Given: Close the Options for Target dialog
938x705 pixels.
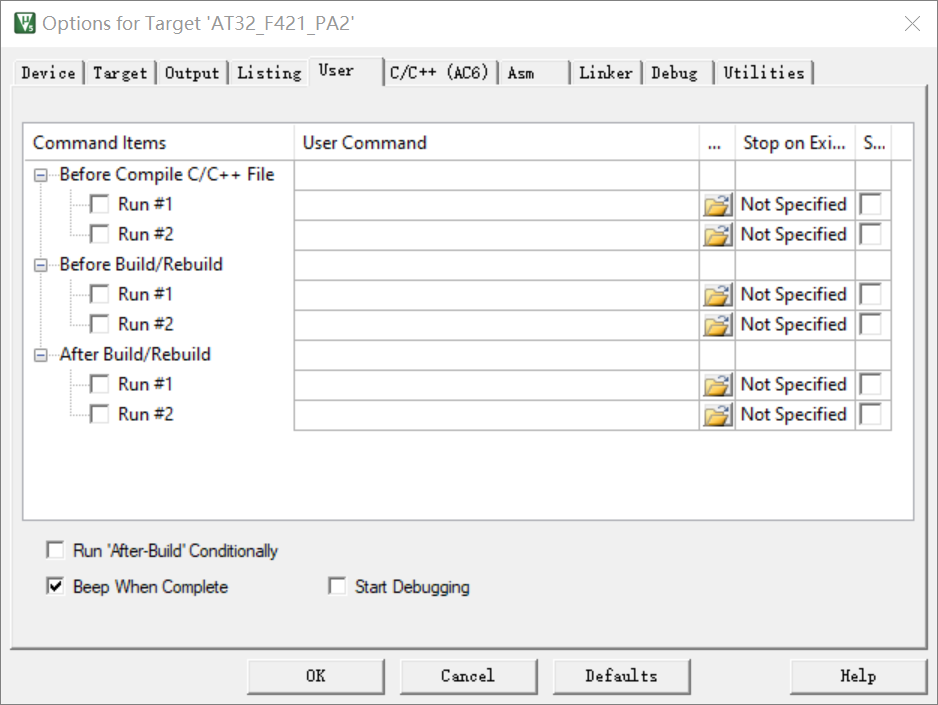Looking at the screenshot, I should pyautogui.click(x=912, y=24).
